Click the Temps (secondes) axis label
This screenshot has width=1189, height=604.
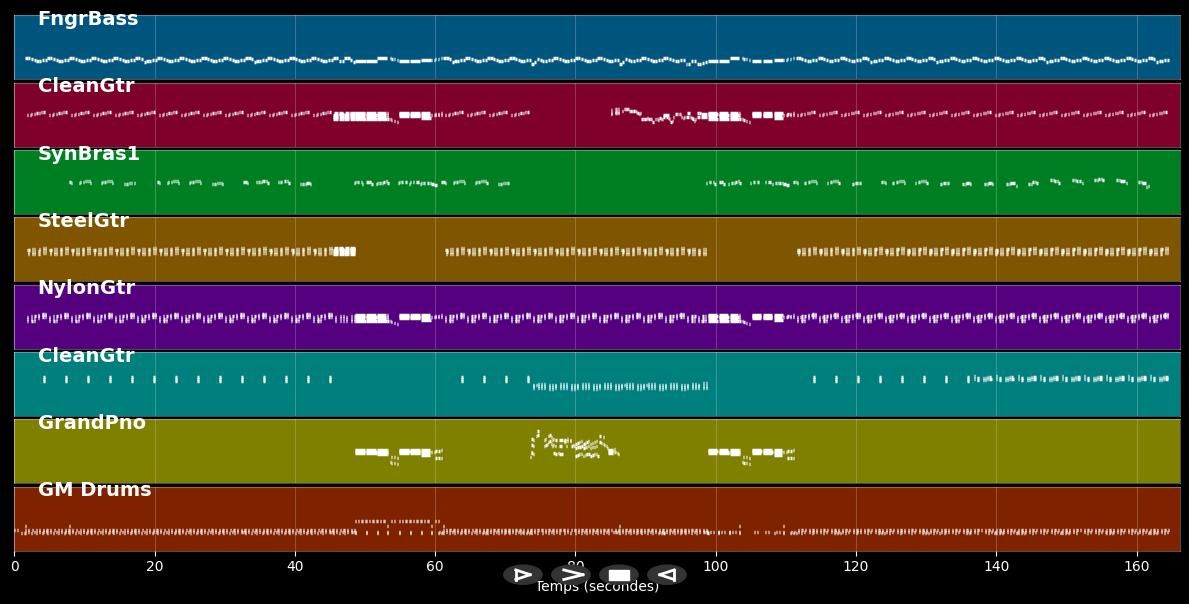coord(597,587)
